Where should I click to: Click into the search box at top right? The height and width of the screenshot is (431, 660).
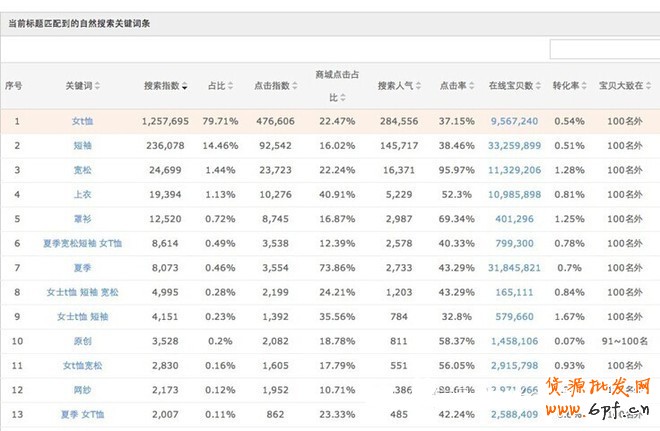(603, 50)
